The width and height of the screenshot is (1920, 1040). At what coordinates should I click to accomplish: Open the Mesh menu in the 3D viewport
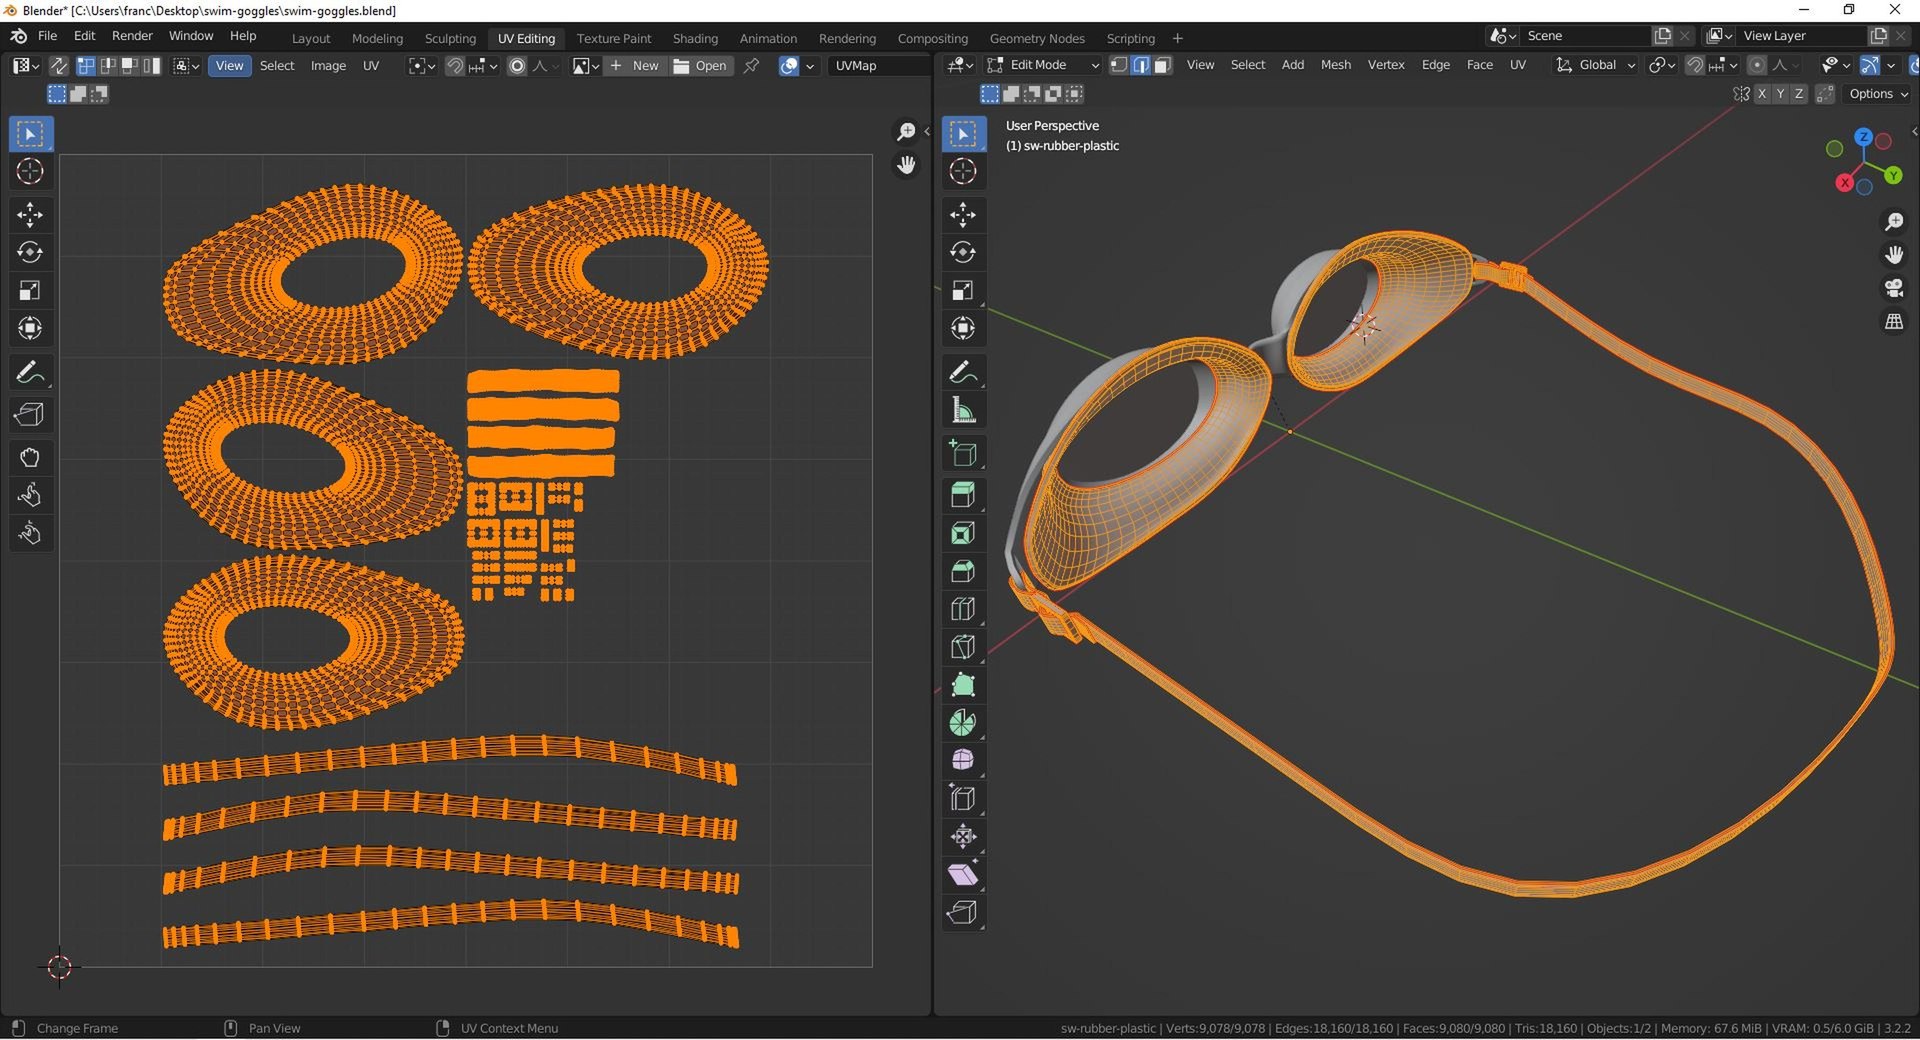pyautogui.click(x=1335, y=65)
